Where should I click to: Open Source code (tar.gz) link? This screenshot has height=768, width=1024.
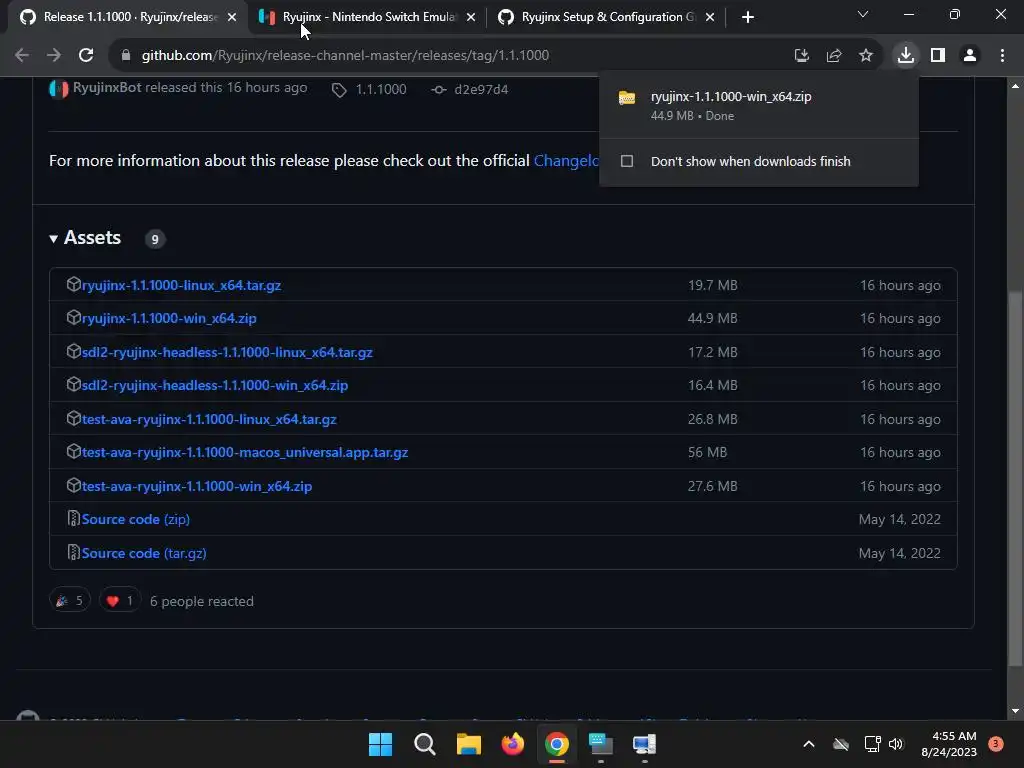pos(144,553)
